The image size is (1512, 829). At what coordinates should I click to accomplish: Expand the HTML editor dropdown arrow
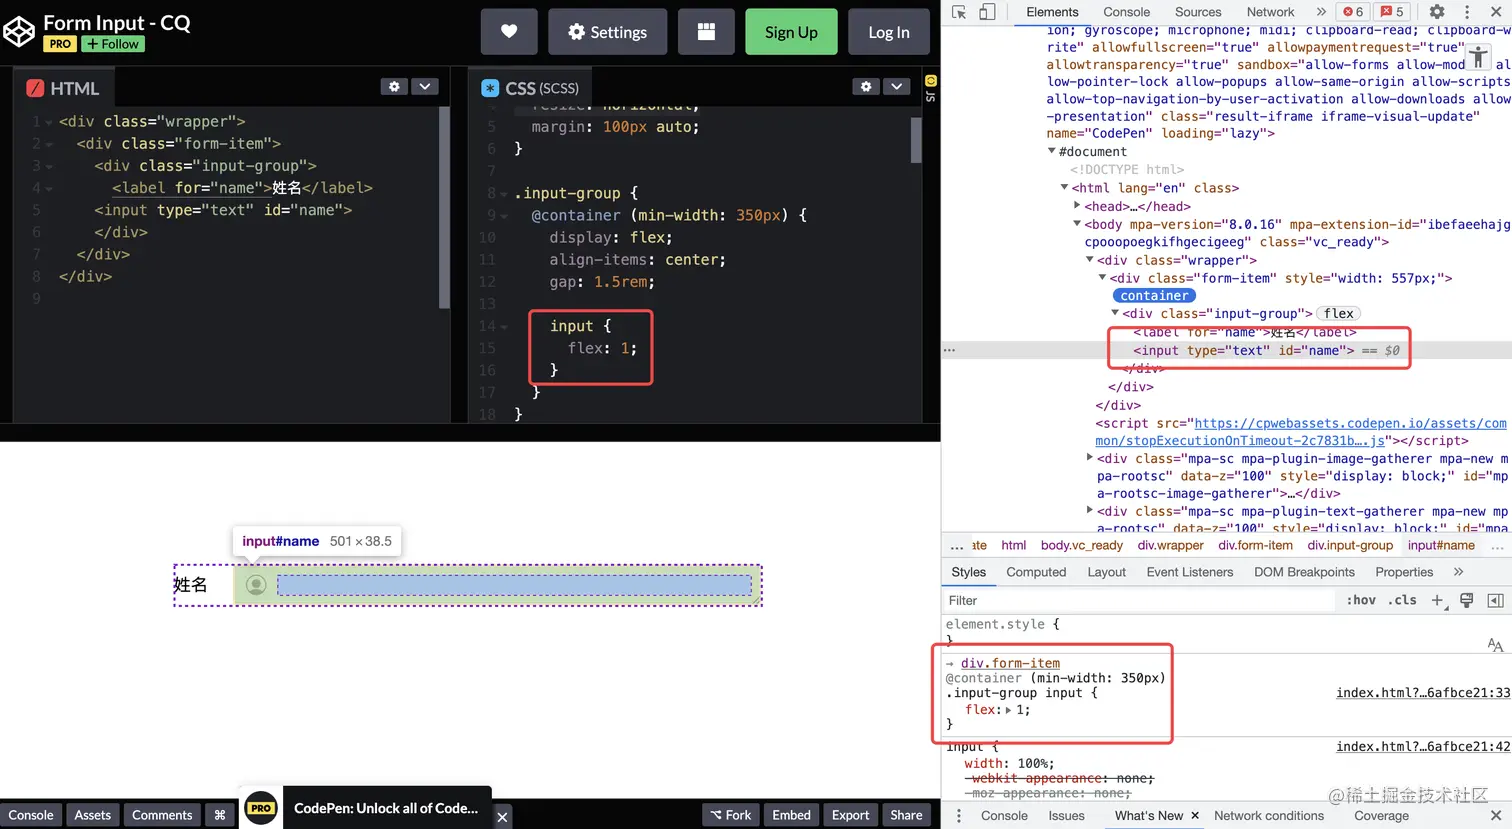click(x=425, y=87)
